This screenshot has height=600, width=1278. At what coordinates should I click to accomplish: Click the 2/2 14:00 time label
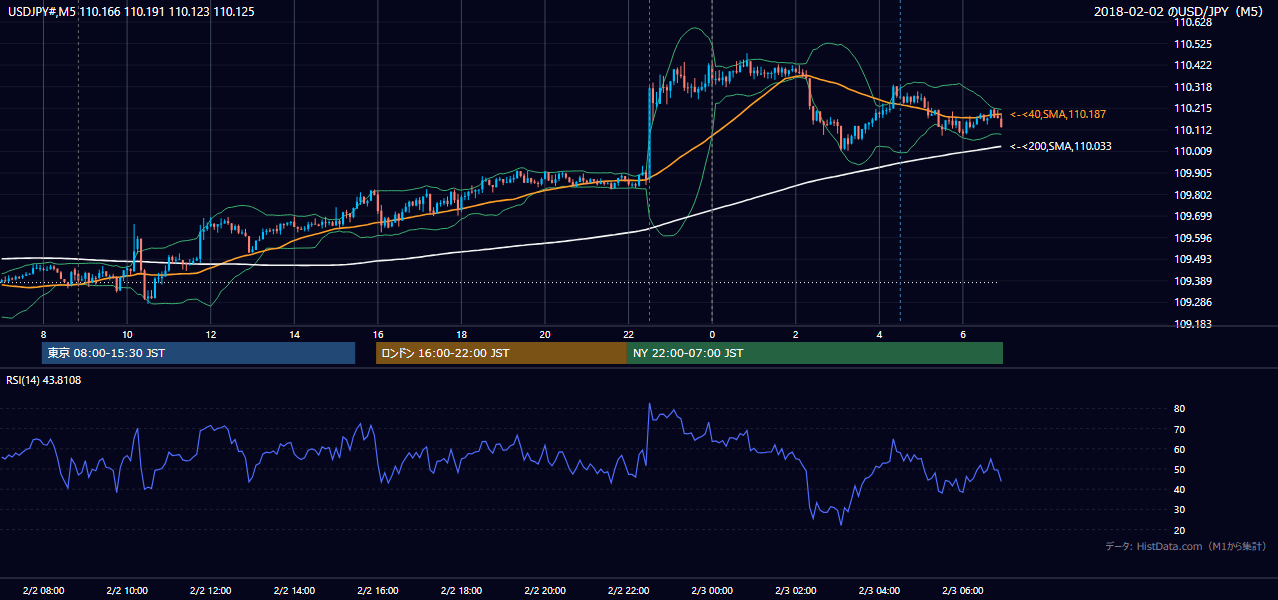click(294, 591)
